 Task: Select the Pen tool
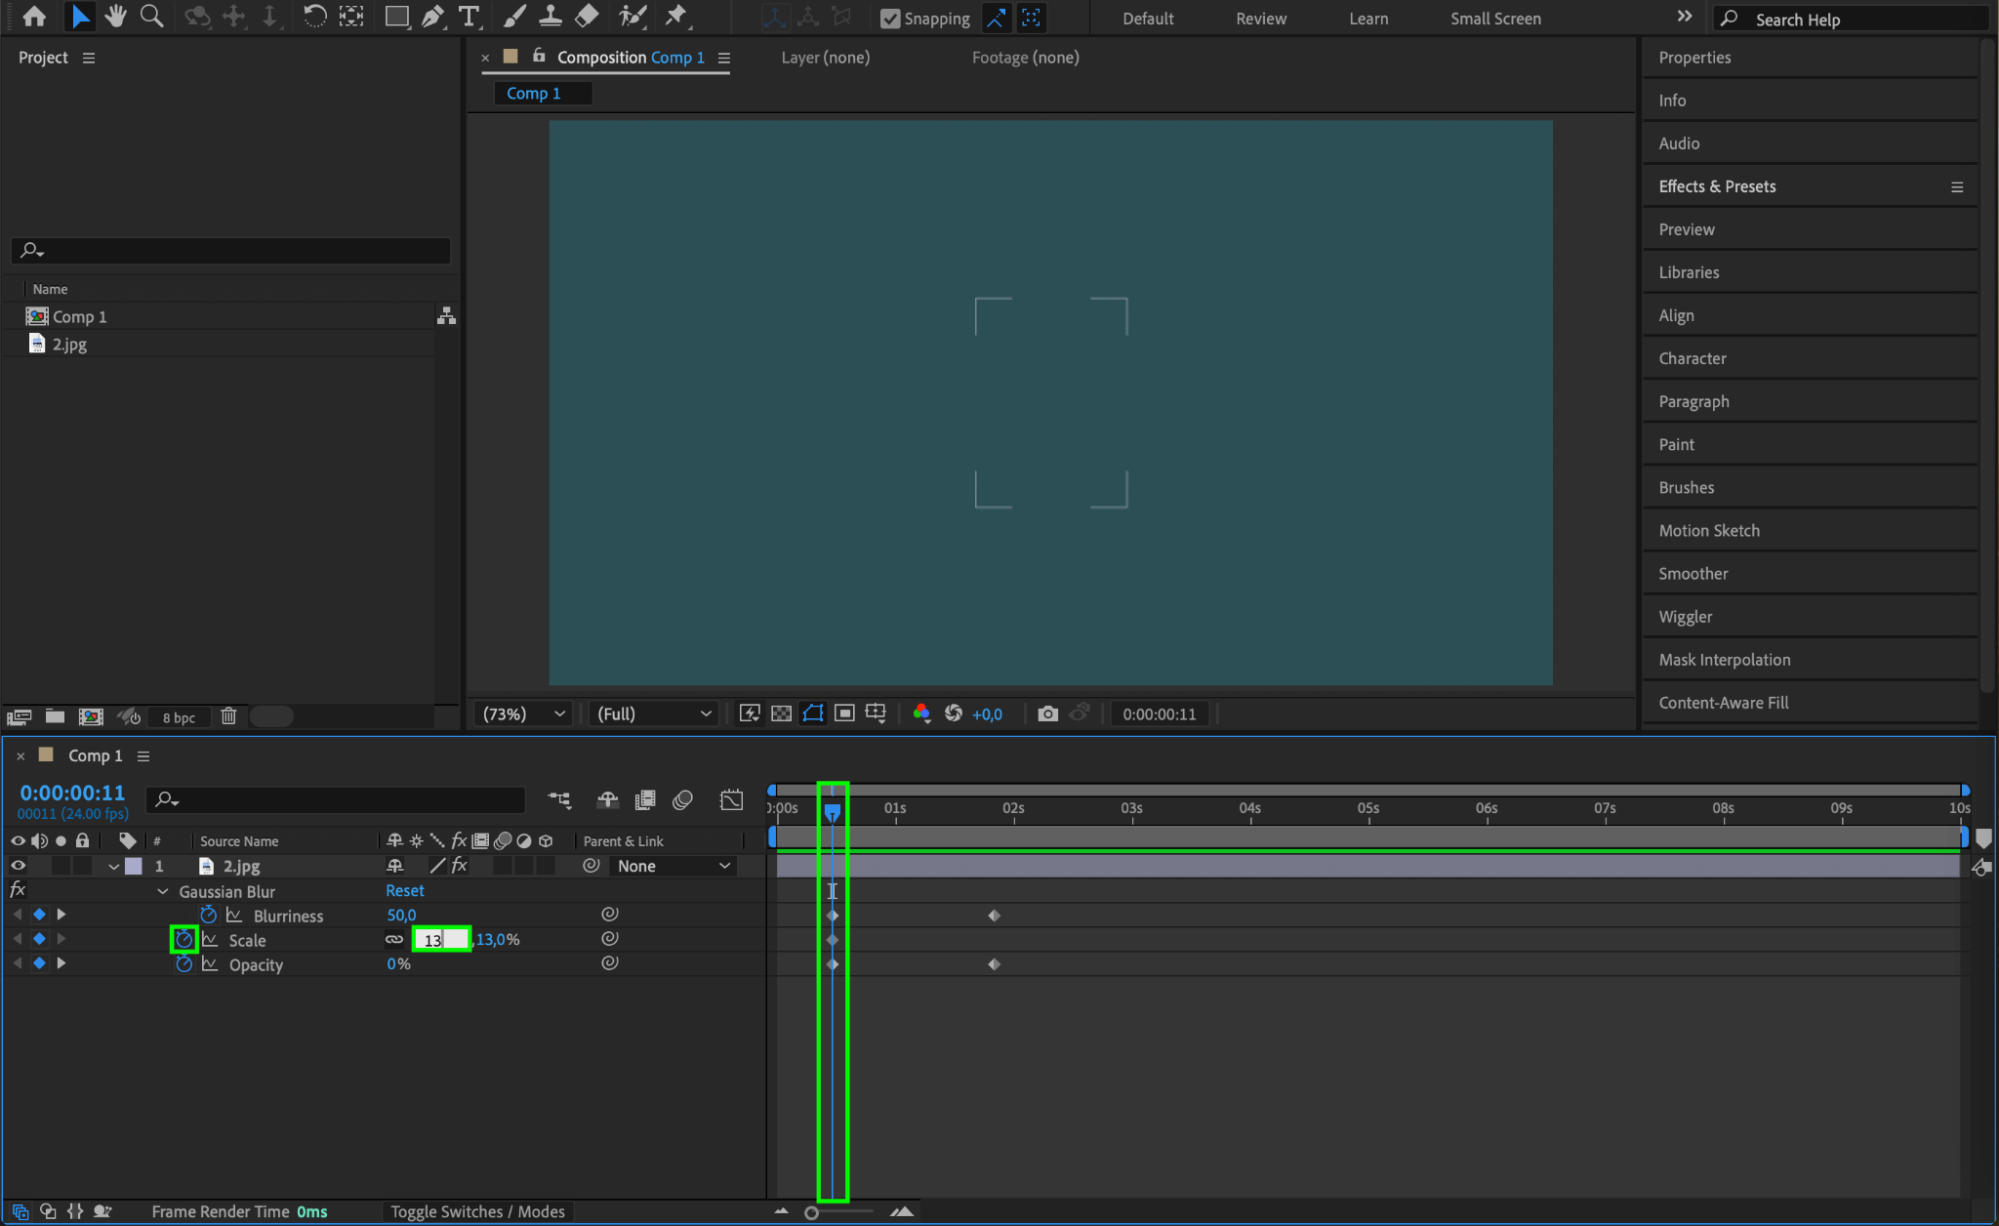[x=433, y=16]
